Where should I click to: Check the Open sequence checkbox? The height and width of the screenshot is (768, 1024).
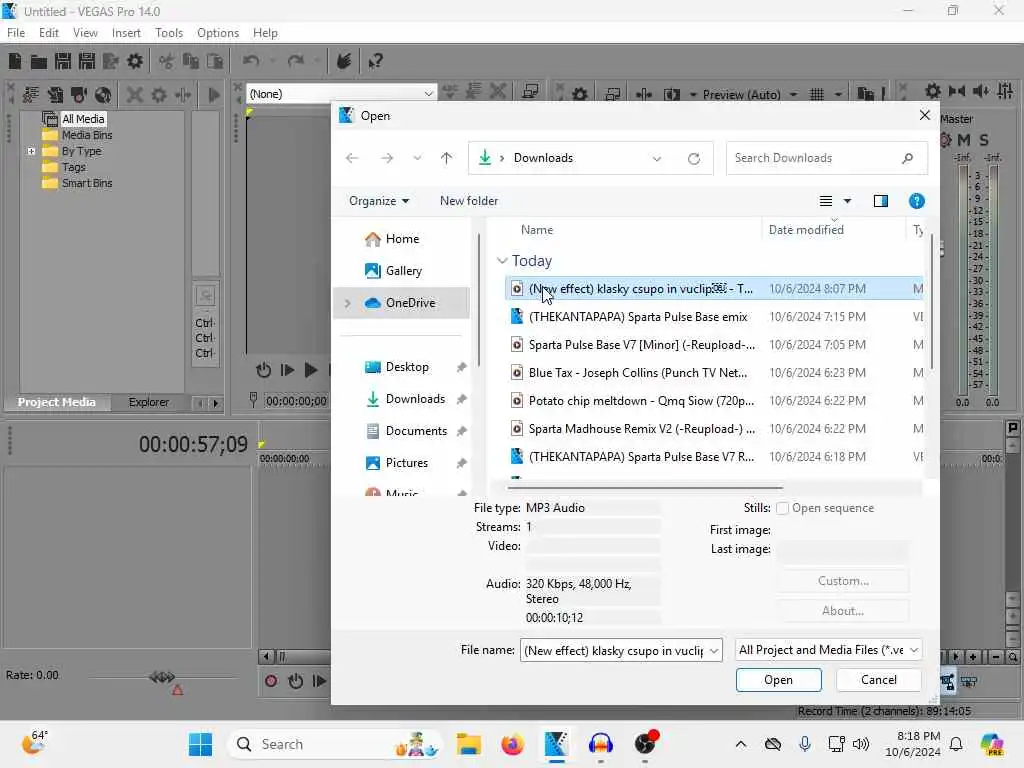[782, 508]
